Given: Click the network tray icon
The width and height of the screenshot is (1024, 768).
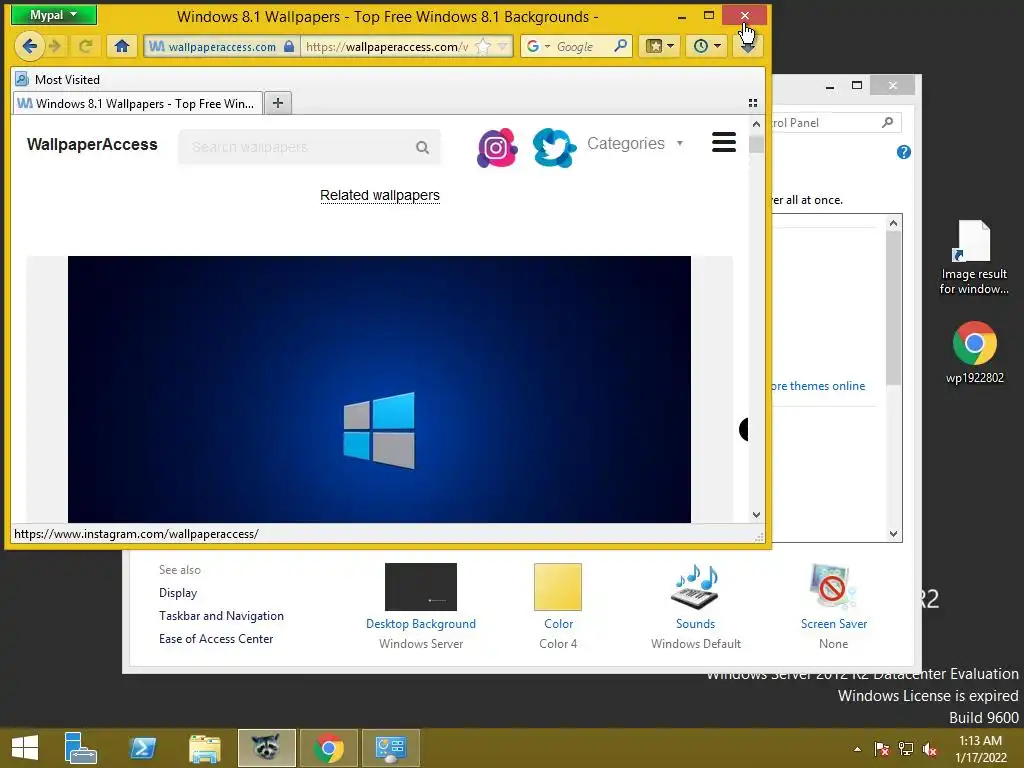Looking at the screenshot, I should (x=906, y=749).
